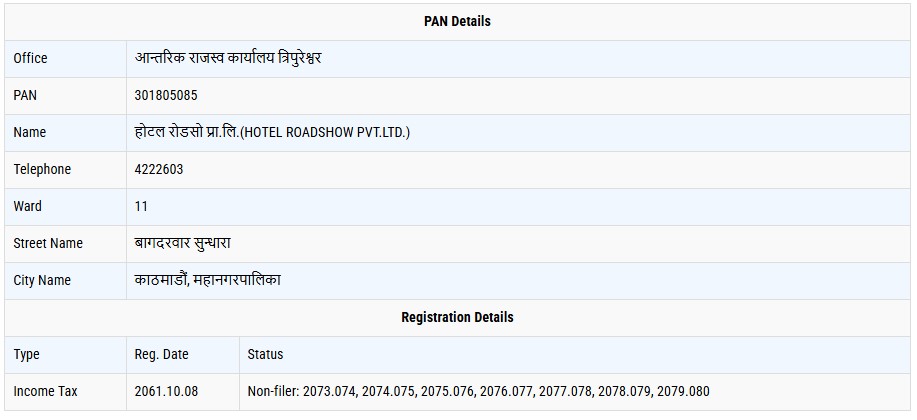Click the City Name row label
The height and width of the screenshot is (420, 917).
[42, 280]
